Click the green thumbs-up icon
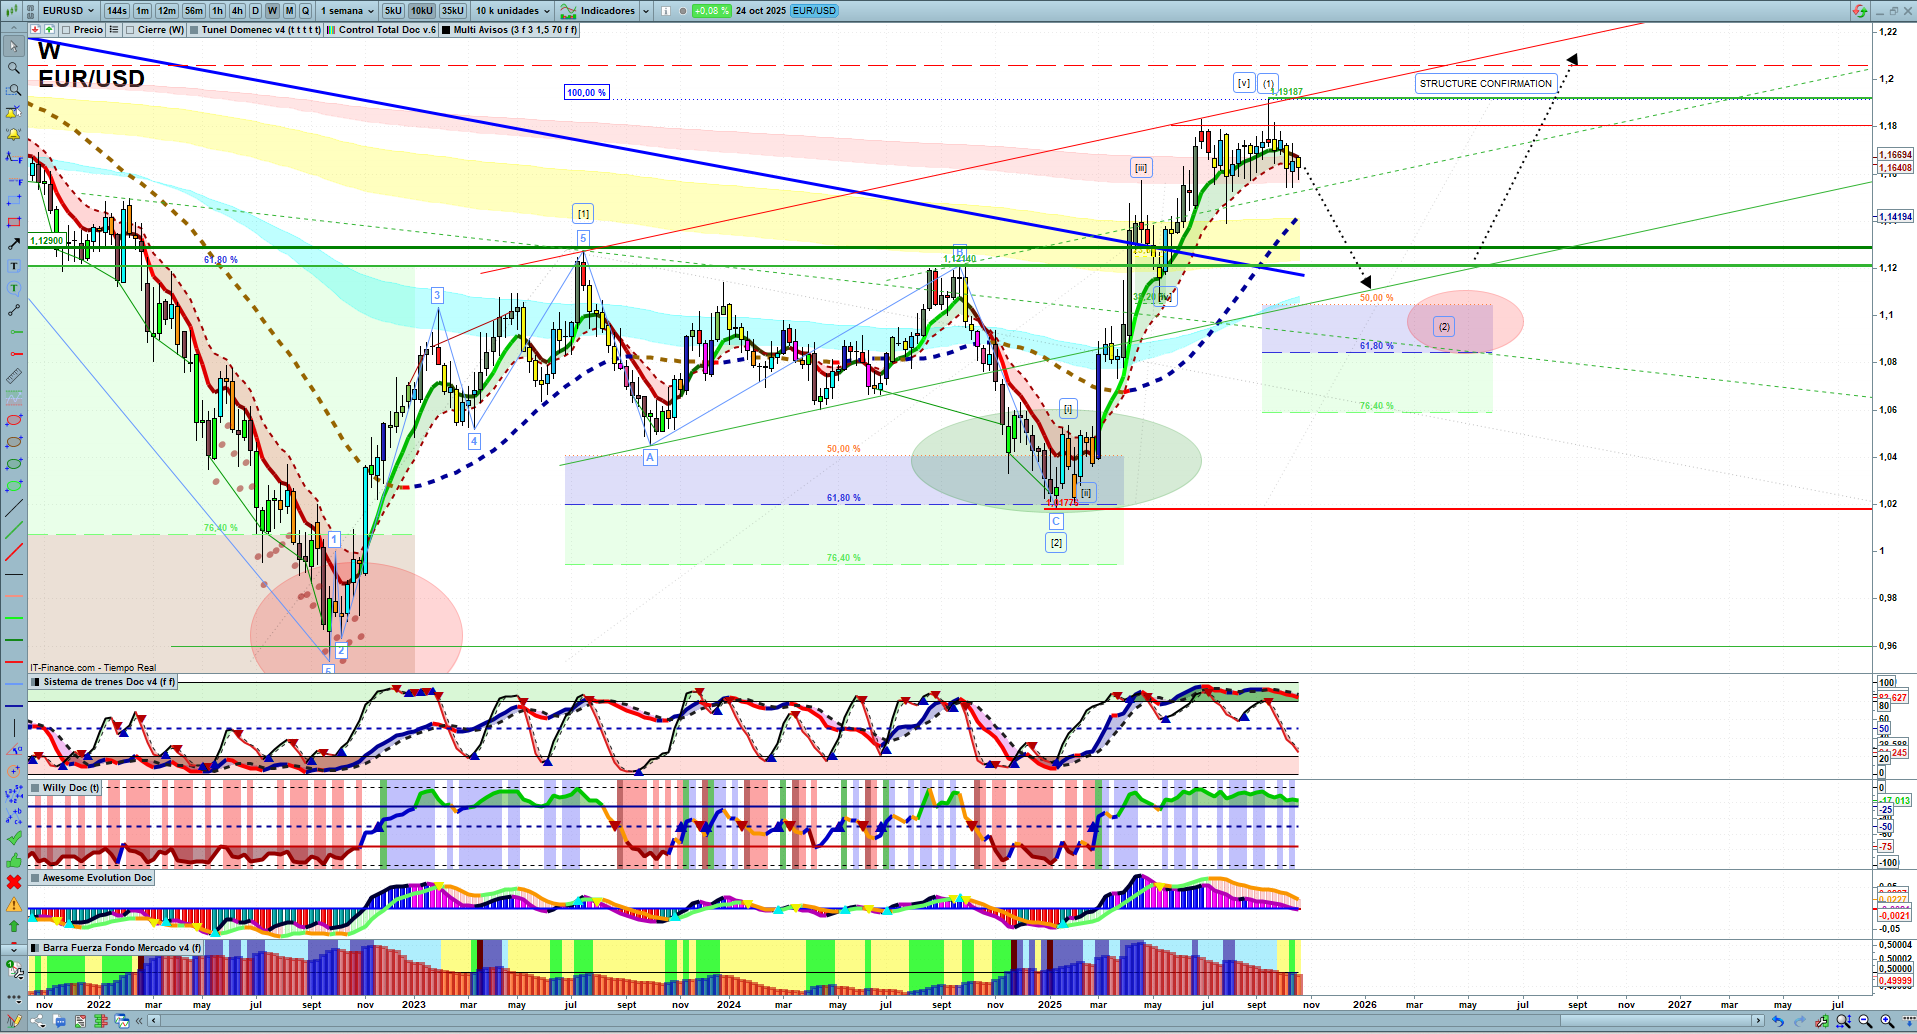1917x1034 pixels. click(14, 860)
